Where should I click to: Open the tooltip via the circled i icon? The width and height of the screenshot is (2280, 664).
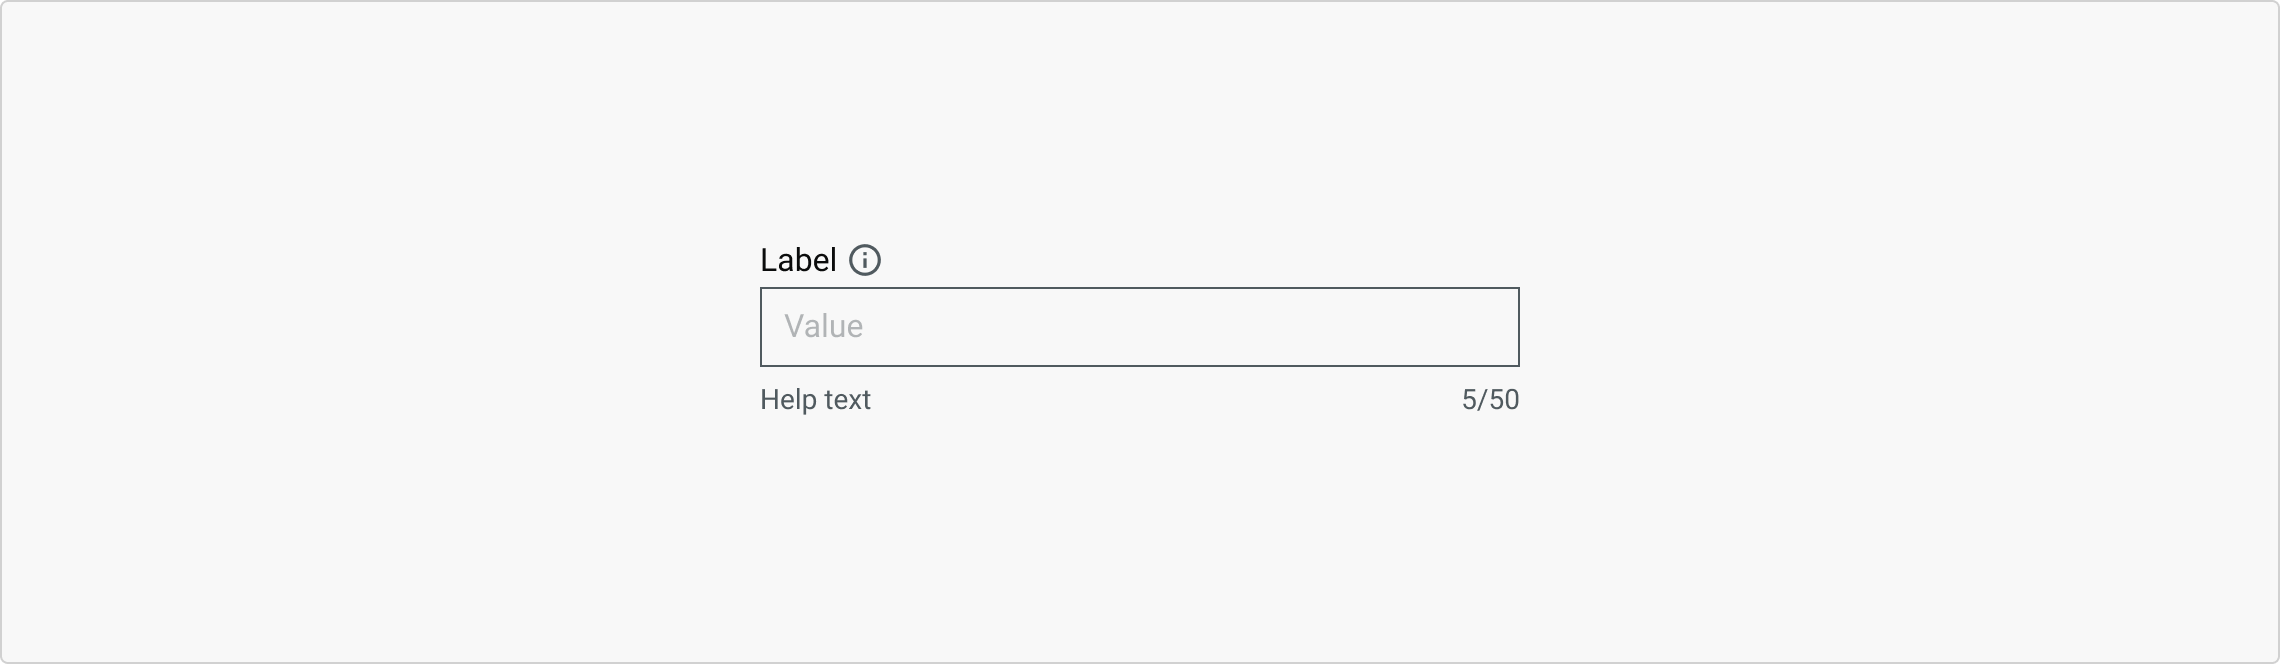[865, 260]
